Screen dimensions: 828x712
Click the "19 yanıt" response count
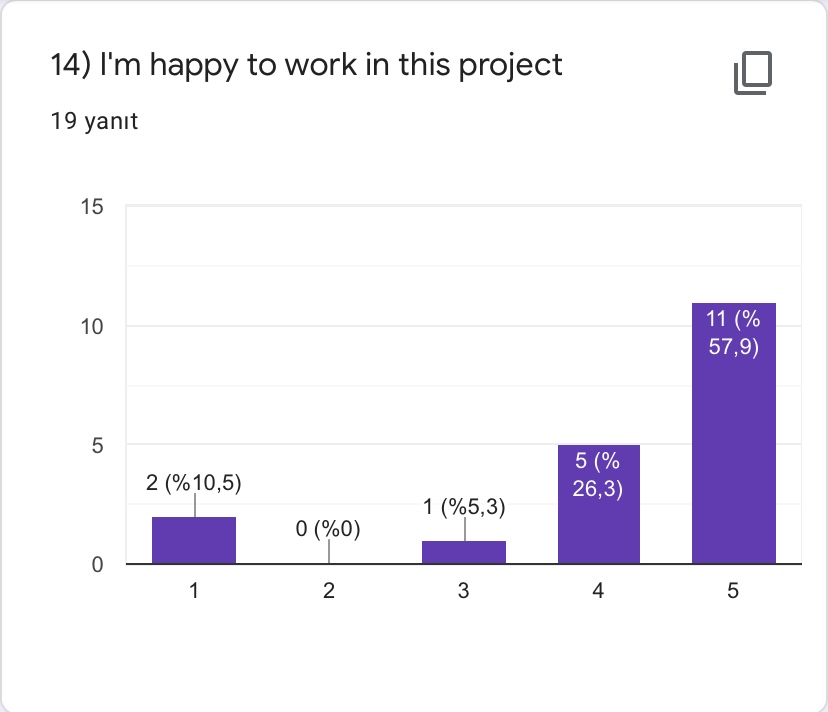click(94, 123)
